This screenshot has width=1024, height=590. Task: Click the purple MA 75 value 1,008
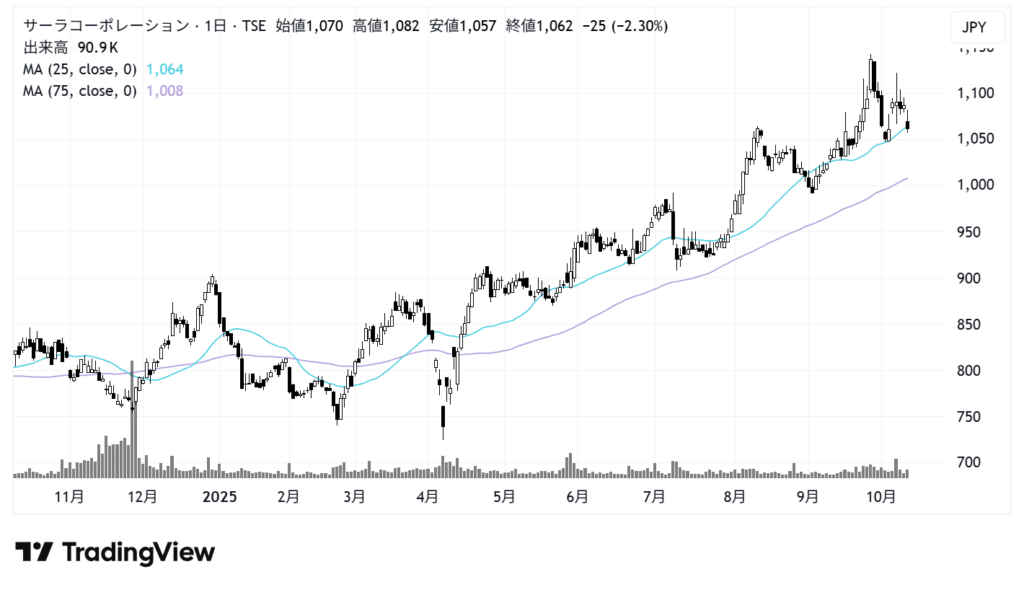click(x=165, y=91)
